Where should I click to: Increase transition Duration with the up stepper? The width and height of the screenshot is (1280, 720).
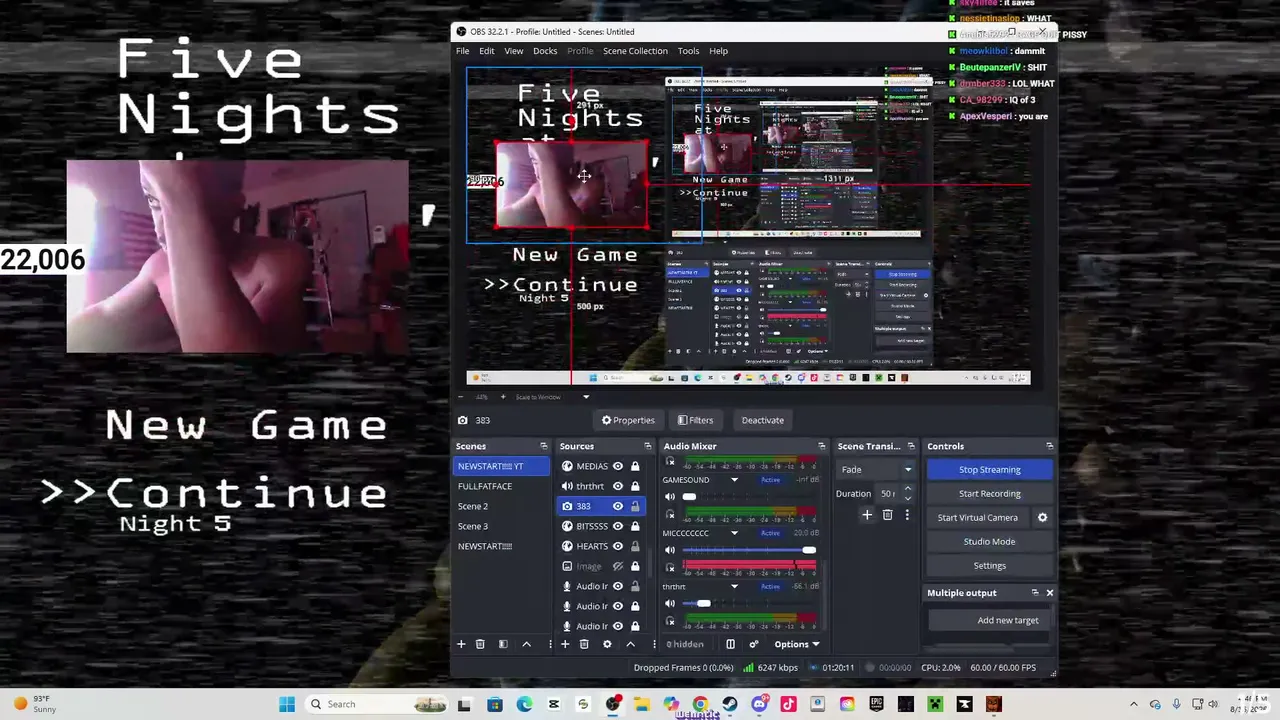[x=908, y=489]
